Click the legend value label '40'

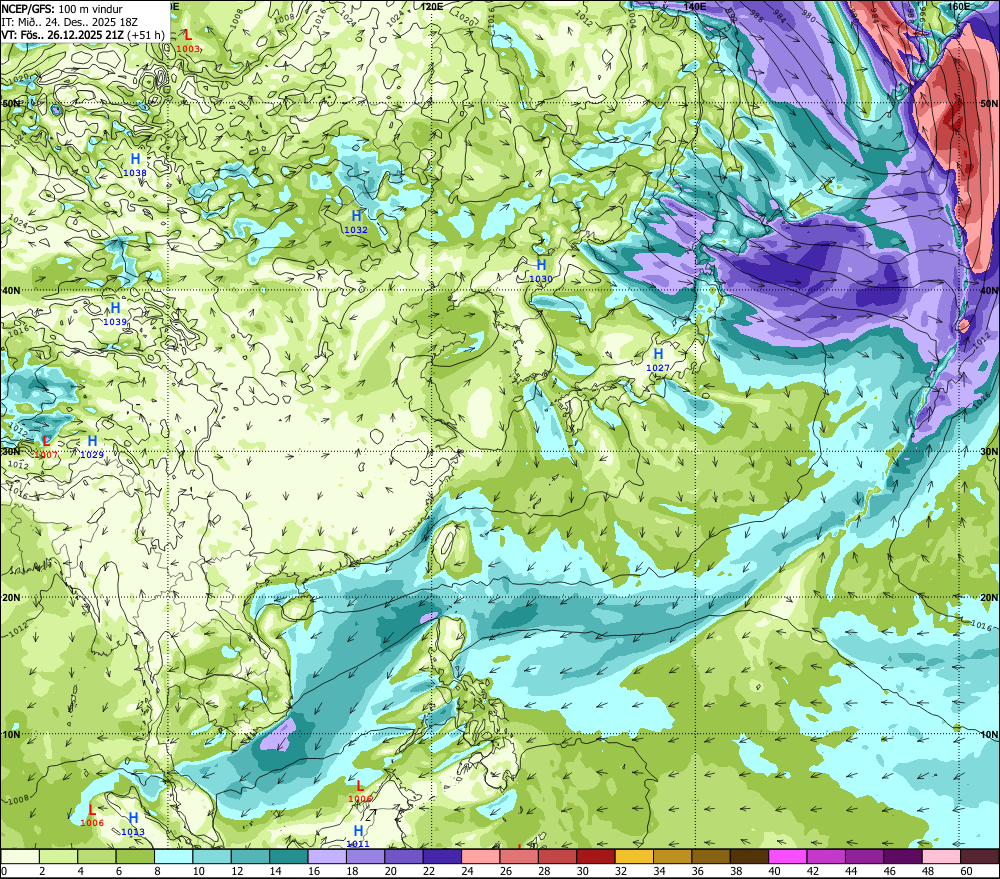(774, 871)
